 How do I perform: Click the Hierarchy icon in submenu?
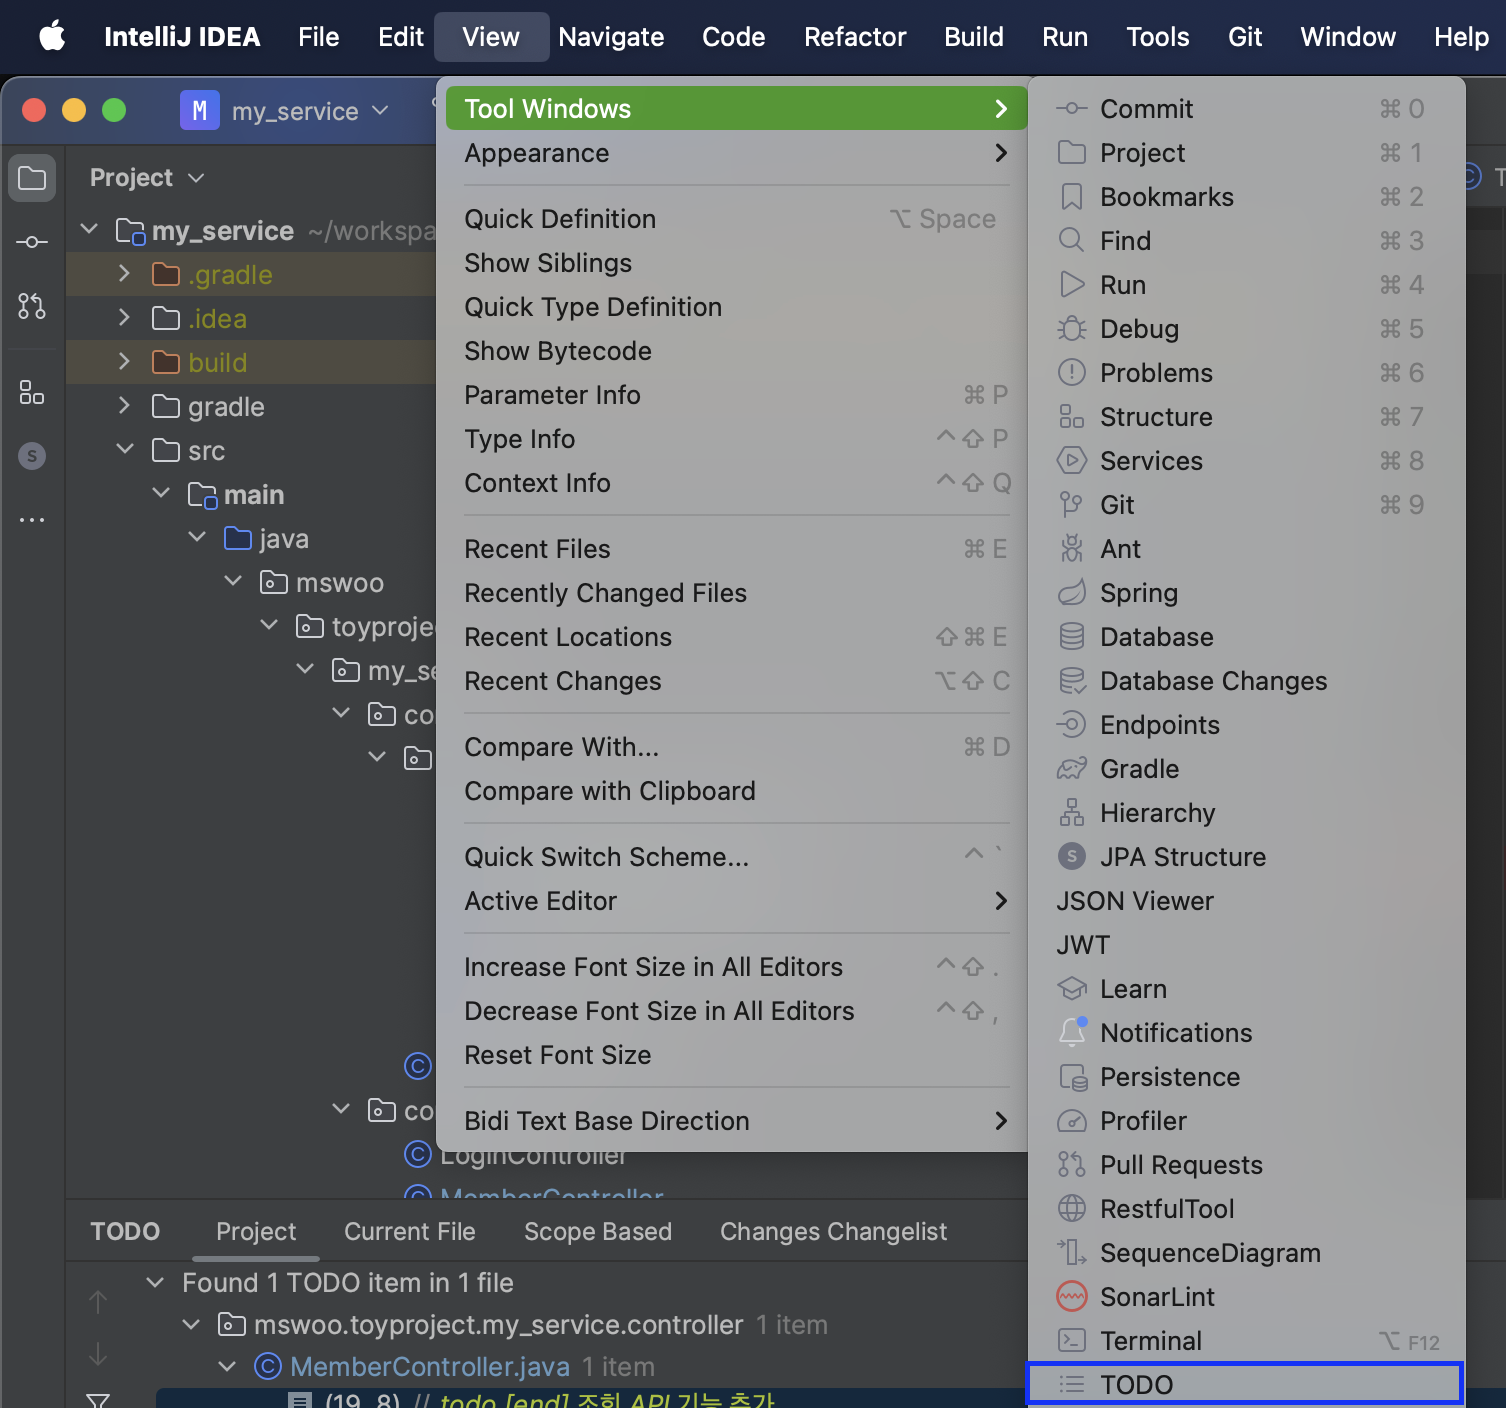[x=1072, y=813]
